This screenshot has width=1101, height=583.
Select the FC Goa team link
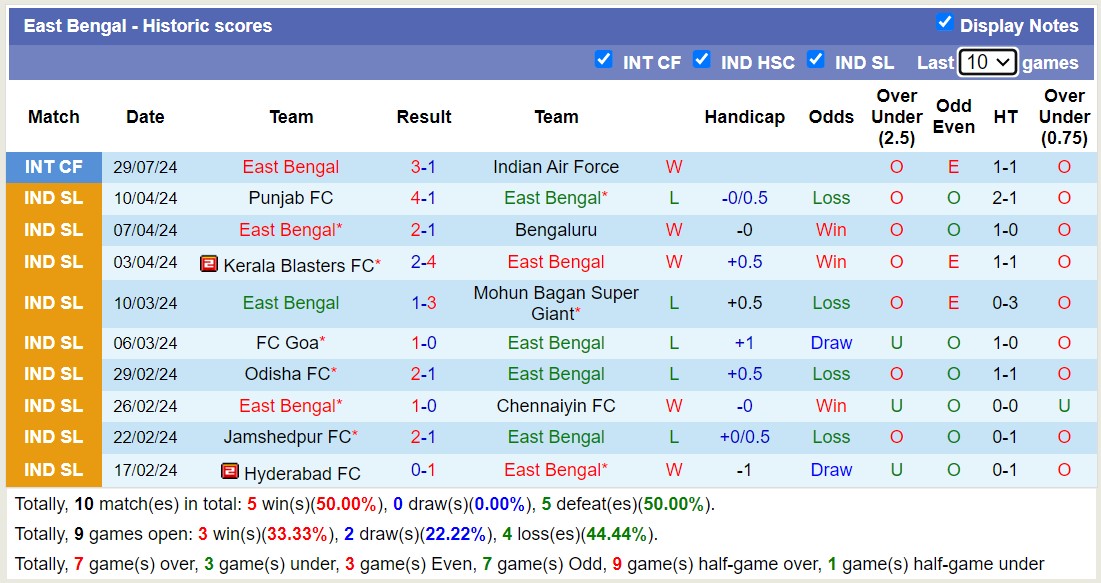(x=288, y=342)
